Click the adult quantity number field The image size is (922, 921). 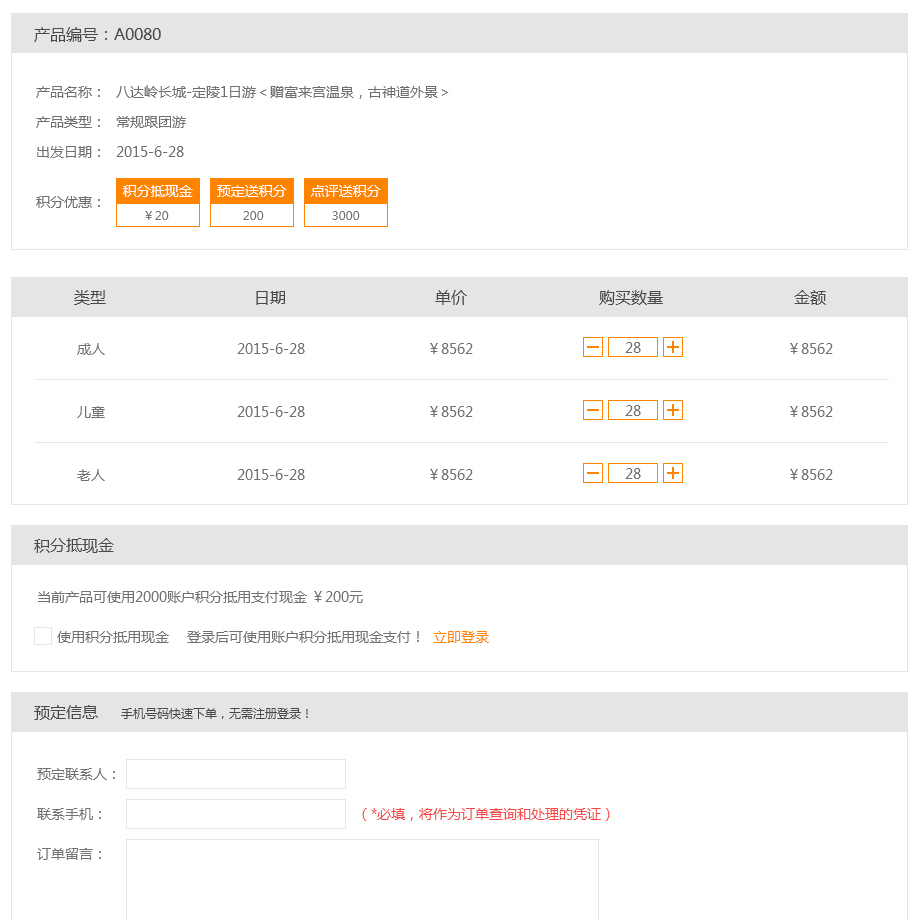pos(633,347)
